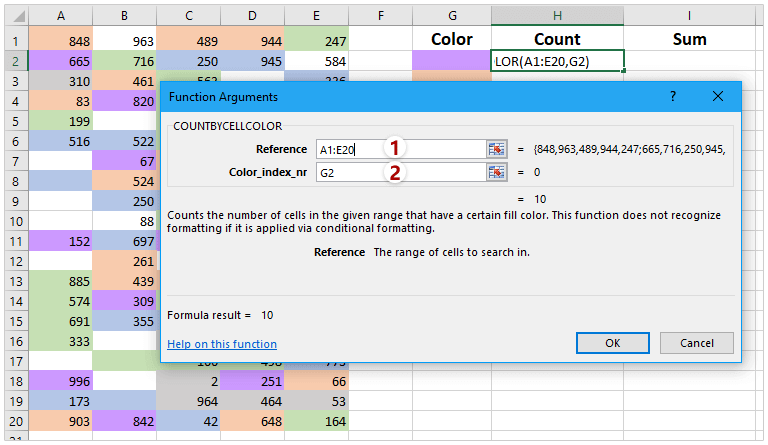Select column A header

coord(62,16)
